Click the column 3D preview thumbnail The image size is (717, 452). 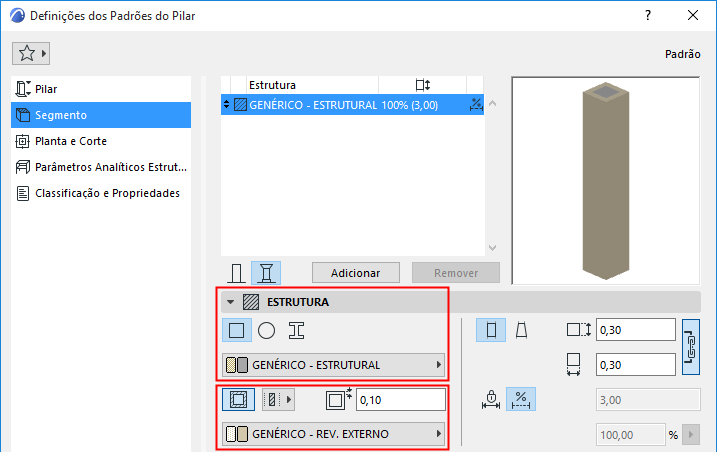pos(606,181)
